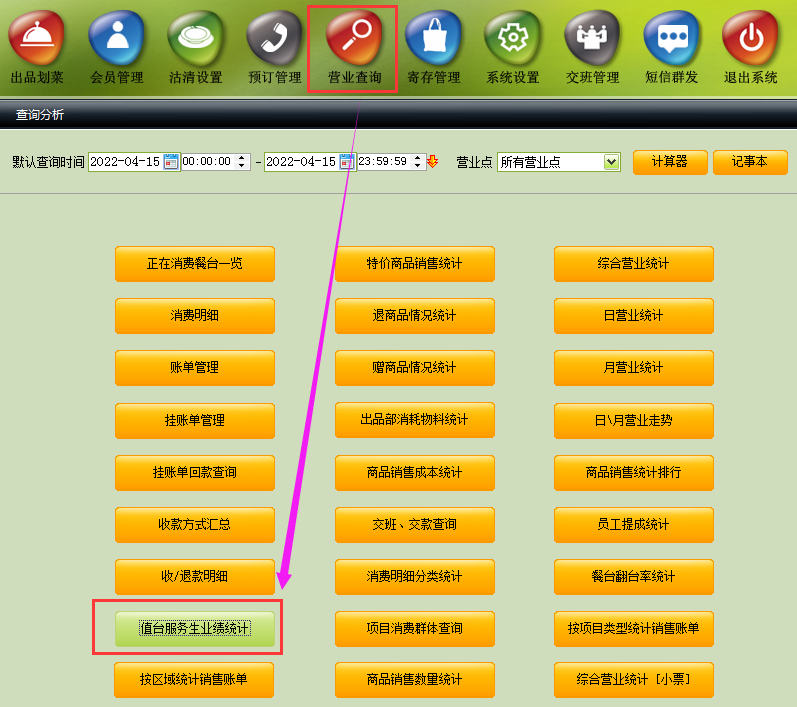The image size is (797, 707).
Task: Open 项目消费群体查询
Action: click(x=415, y=629)
